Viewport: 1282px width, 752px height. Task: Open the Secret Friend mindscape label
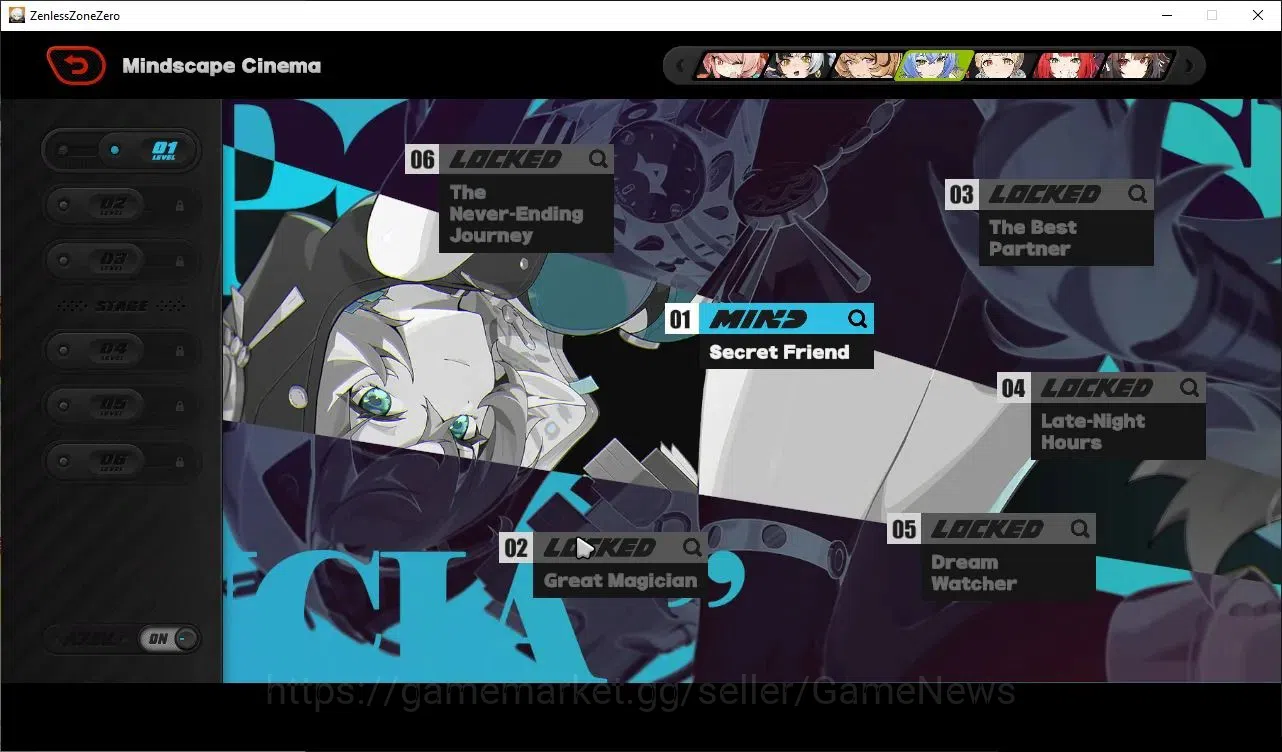click(779, 352)
